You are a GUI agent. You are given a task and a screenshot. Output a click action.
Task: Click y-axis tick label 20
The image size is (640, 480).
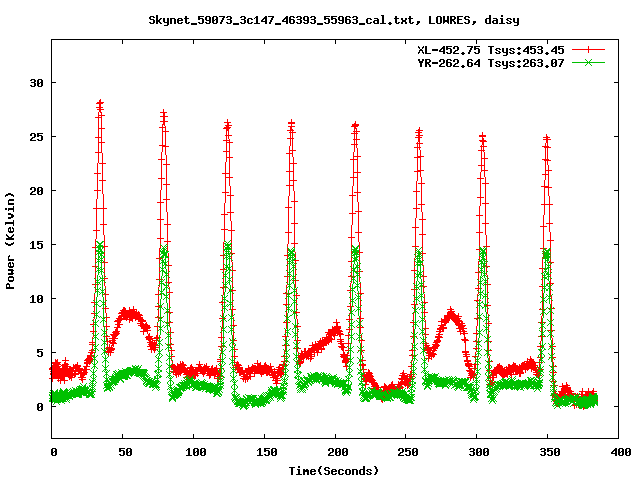point(36,191)
